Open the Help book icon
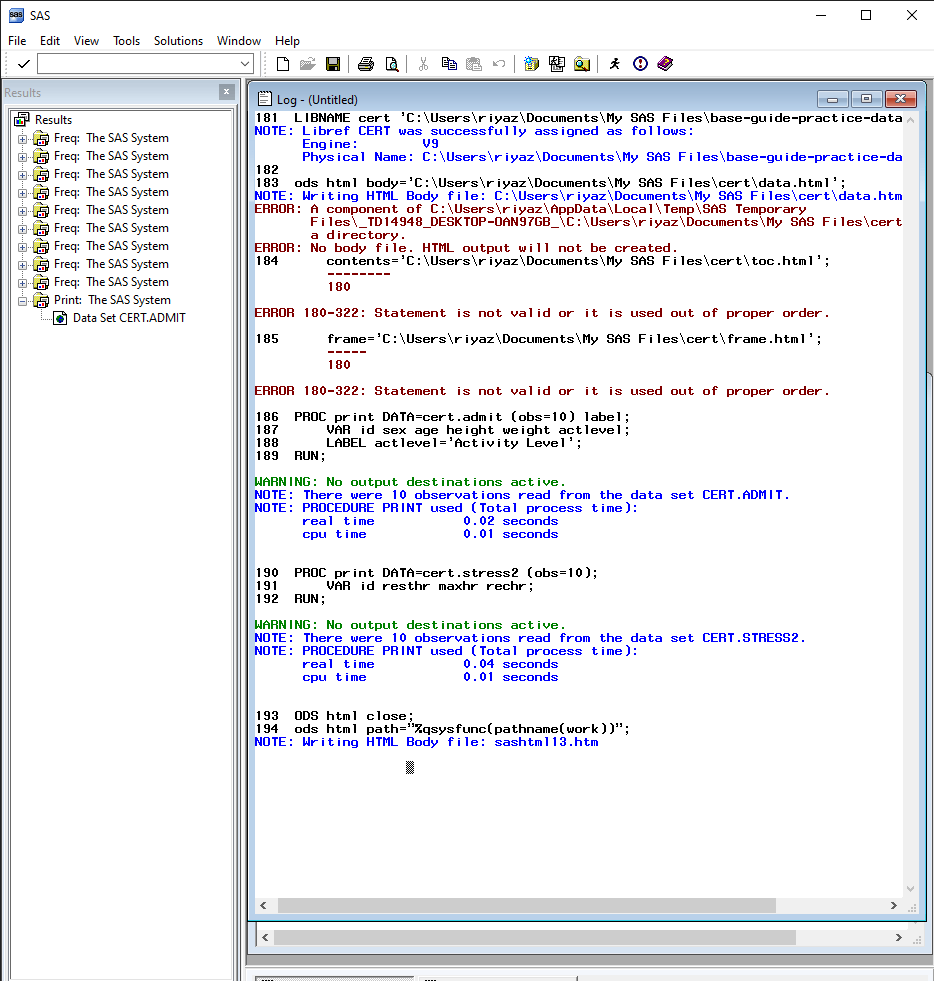 tap(665, 64)
